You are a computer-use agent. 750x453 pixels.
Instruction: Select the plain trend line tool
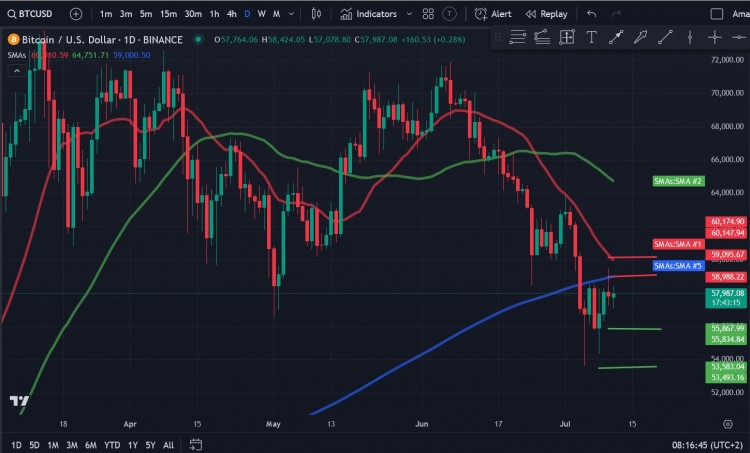(665, 37)
